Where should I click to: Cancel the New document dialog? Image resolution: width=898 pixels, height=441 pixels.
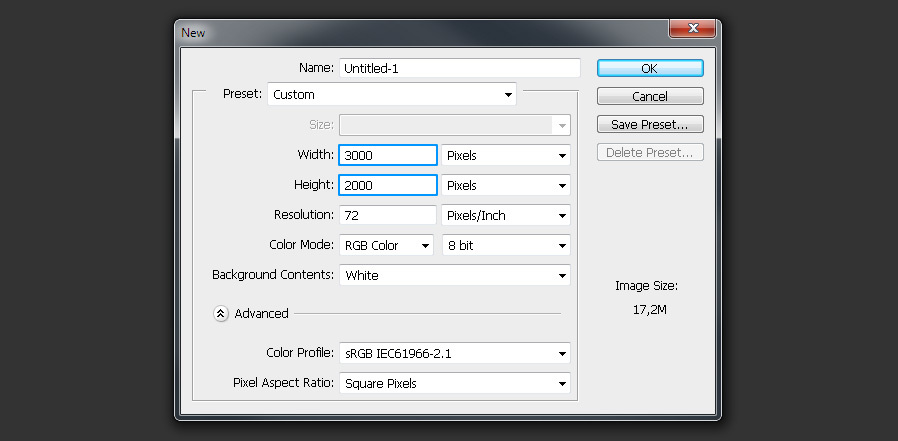(650, 96)
